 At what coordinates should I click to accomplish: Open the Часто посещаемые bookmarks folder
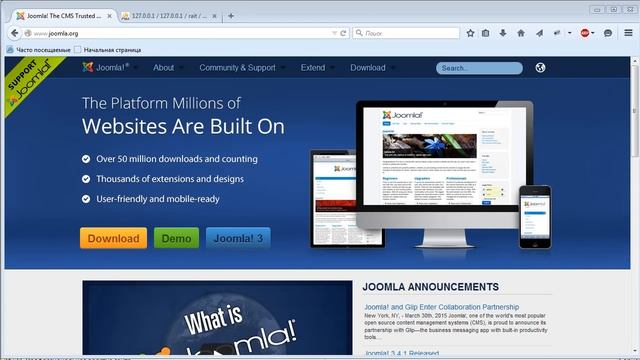pyautogui.click(x=39, y=50)
